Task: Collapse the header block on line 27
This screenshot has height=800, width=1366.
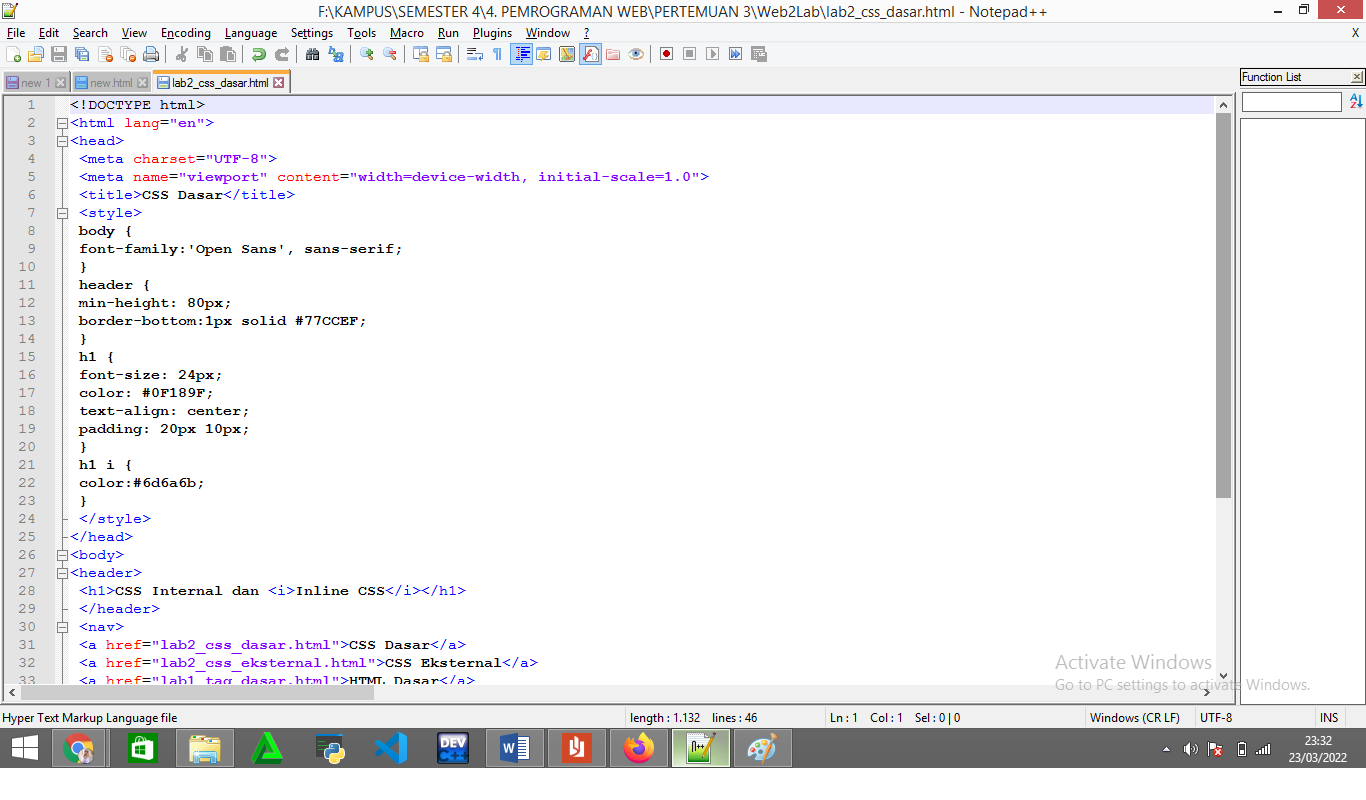Action: point(62,573)
